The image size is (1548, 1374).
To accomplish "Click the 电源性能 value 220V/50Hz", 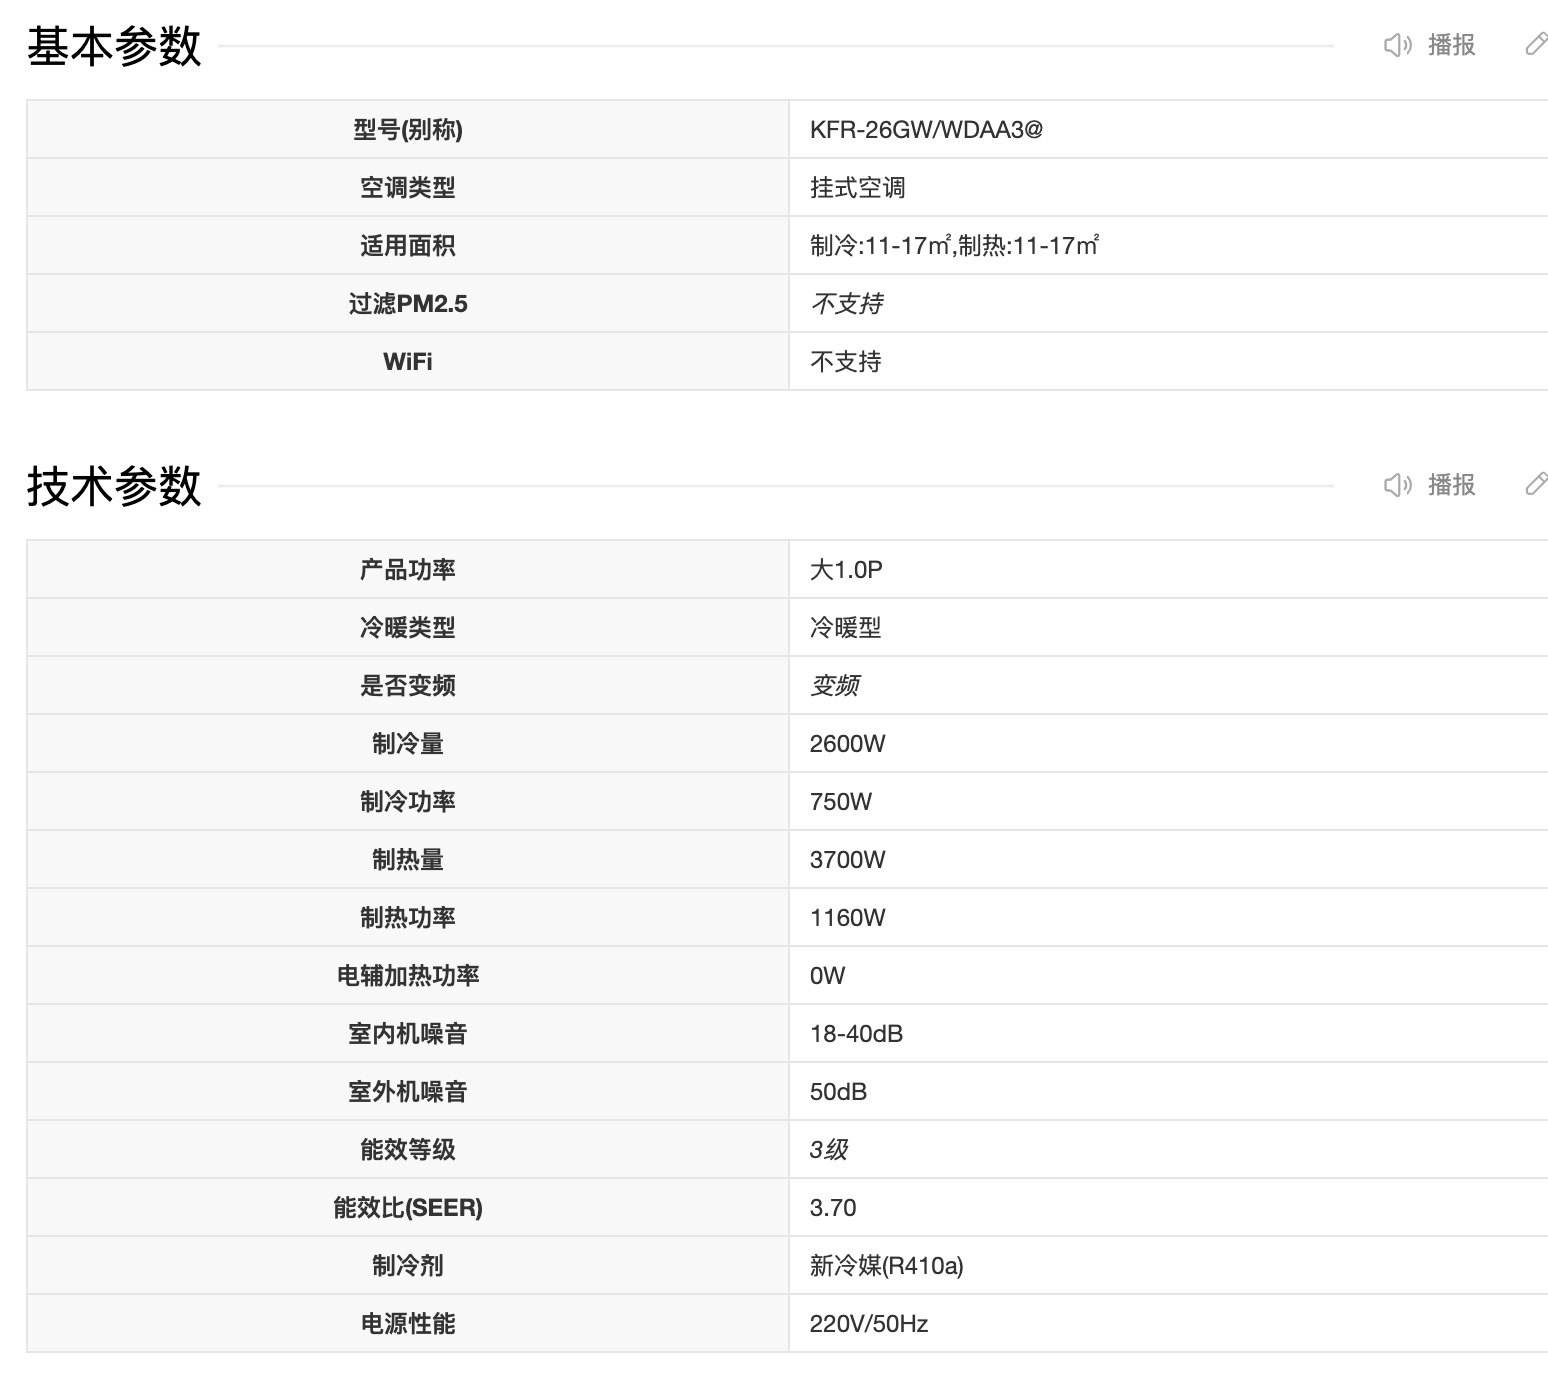I will (x=868, y=1324).
